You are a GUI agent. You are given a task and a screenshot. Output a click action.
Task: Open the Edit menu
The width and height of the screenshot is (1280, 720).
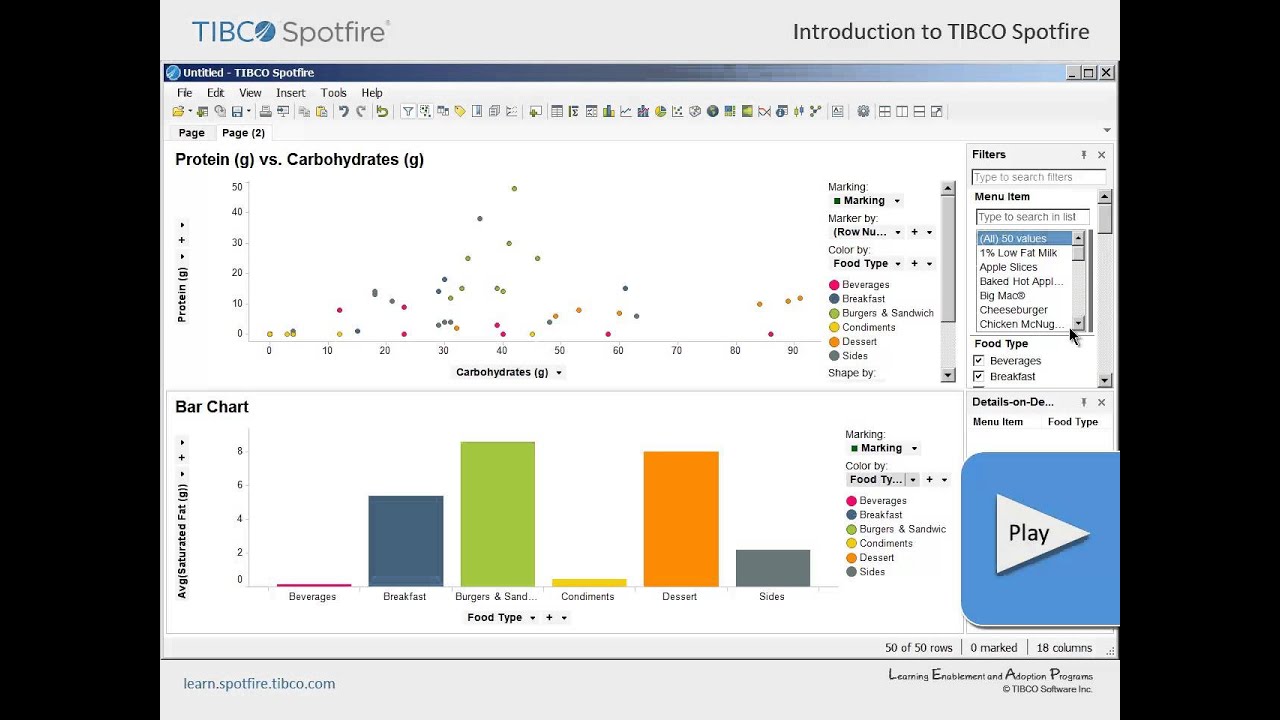coord(216,93)
